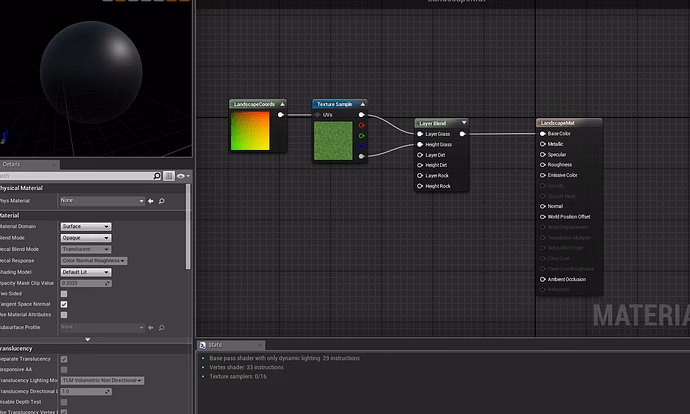Open the Subsurface Profile None dropdown
The width and height of the screenshot is (690, 414).
[x=102, y=327]
